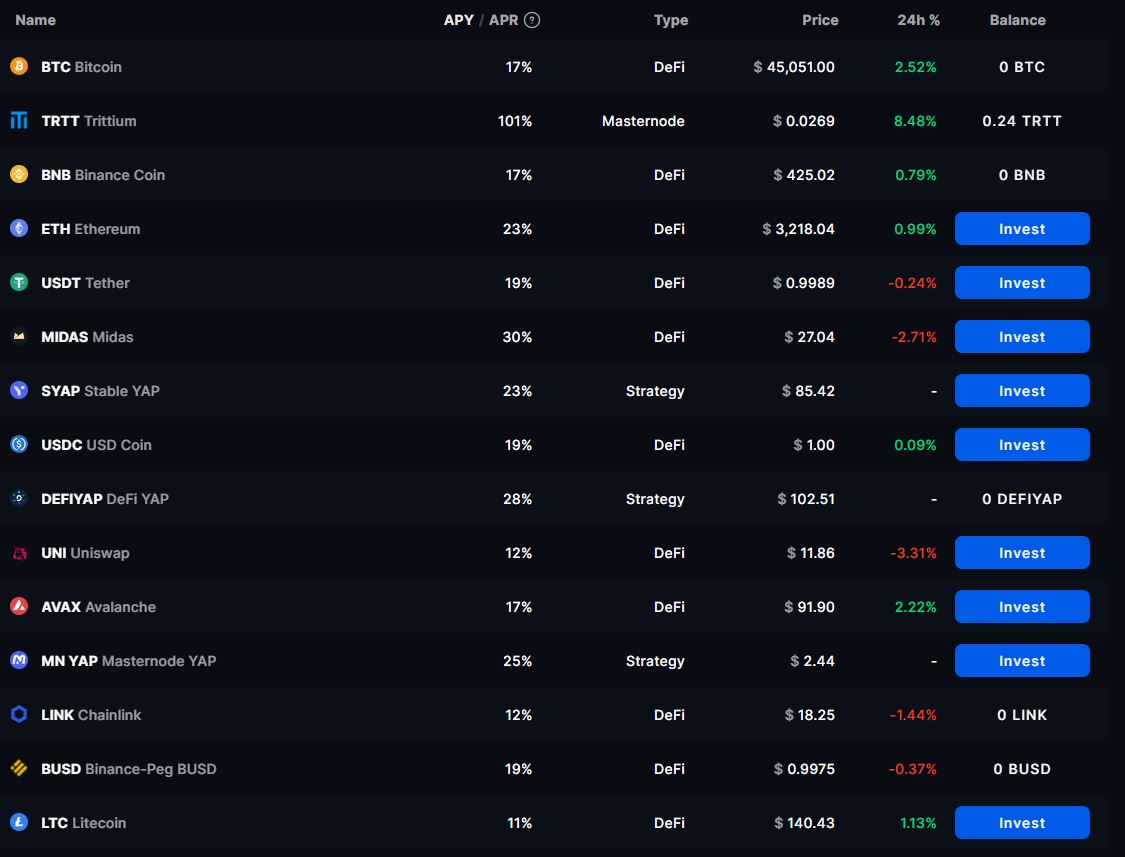The image size is (1125, 857).
Task: Select the Uniswap unicorn icon
Action: [x=19, y=553]
